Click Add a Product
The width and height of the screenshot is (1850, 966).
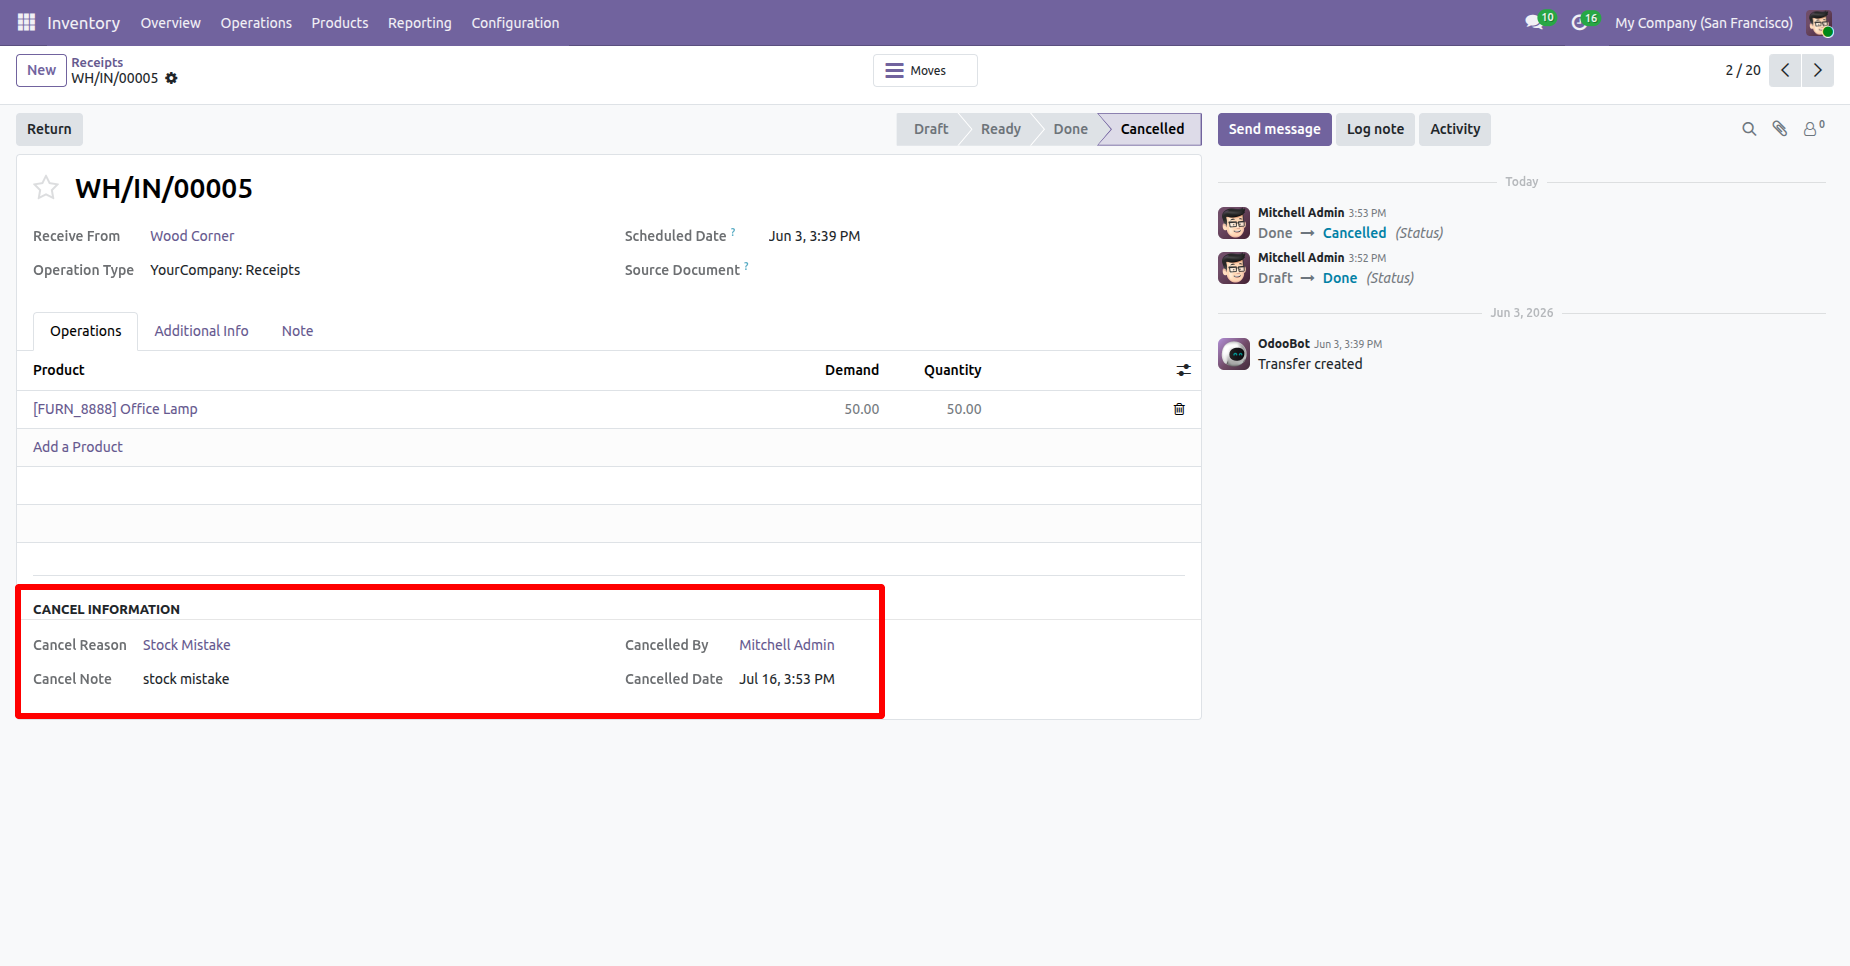coord(78,447)
